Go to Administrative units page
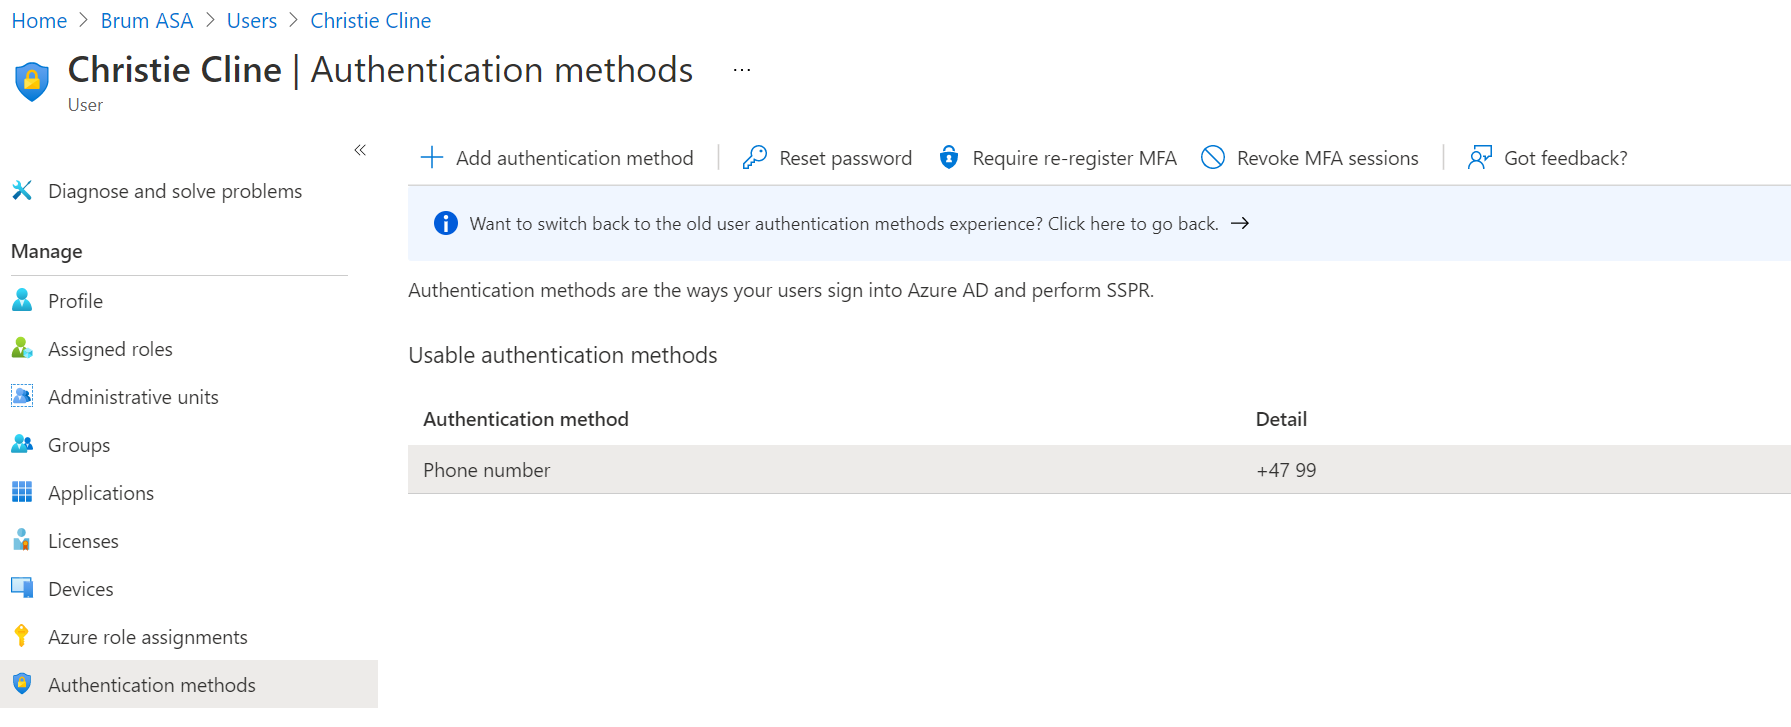The height and width of the screenshot is (727, 1791). pyautogui.click(x=133, y=397)
